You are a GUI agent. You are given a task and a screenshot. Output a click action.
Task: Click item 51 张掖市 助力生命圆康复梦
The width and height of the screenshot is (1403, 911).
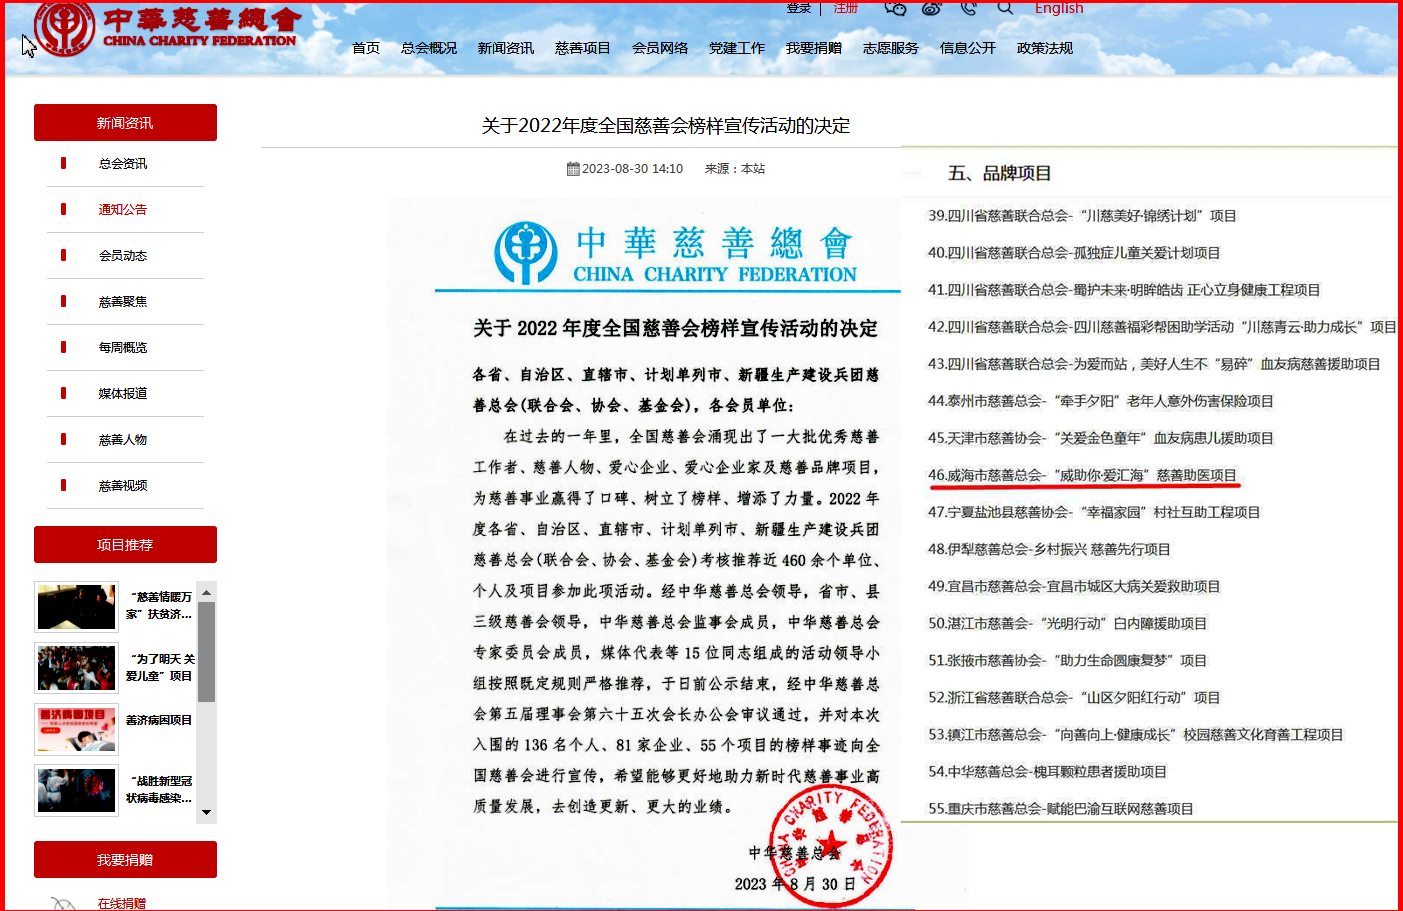click(1067, 660)
